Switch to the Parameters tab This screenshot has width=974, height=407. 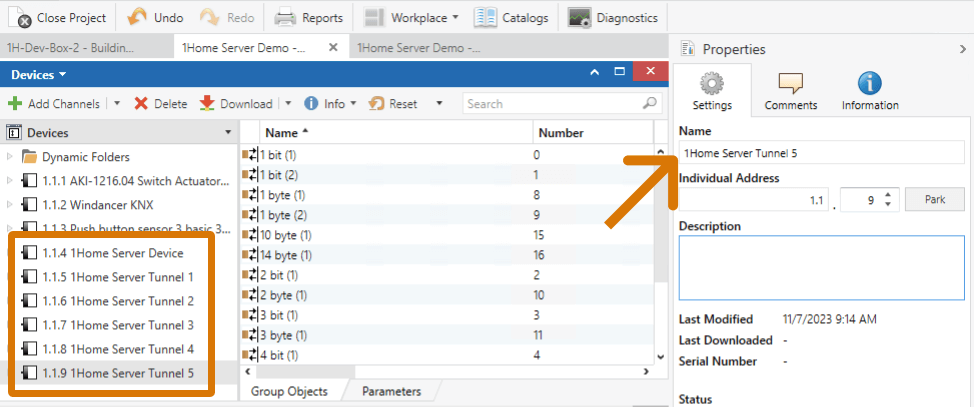391,391
